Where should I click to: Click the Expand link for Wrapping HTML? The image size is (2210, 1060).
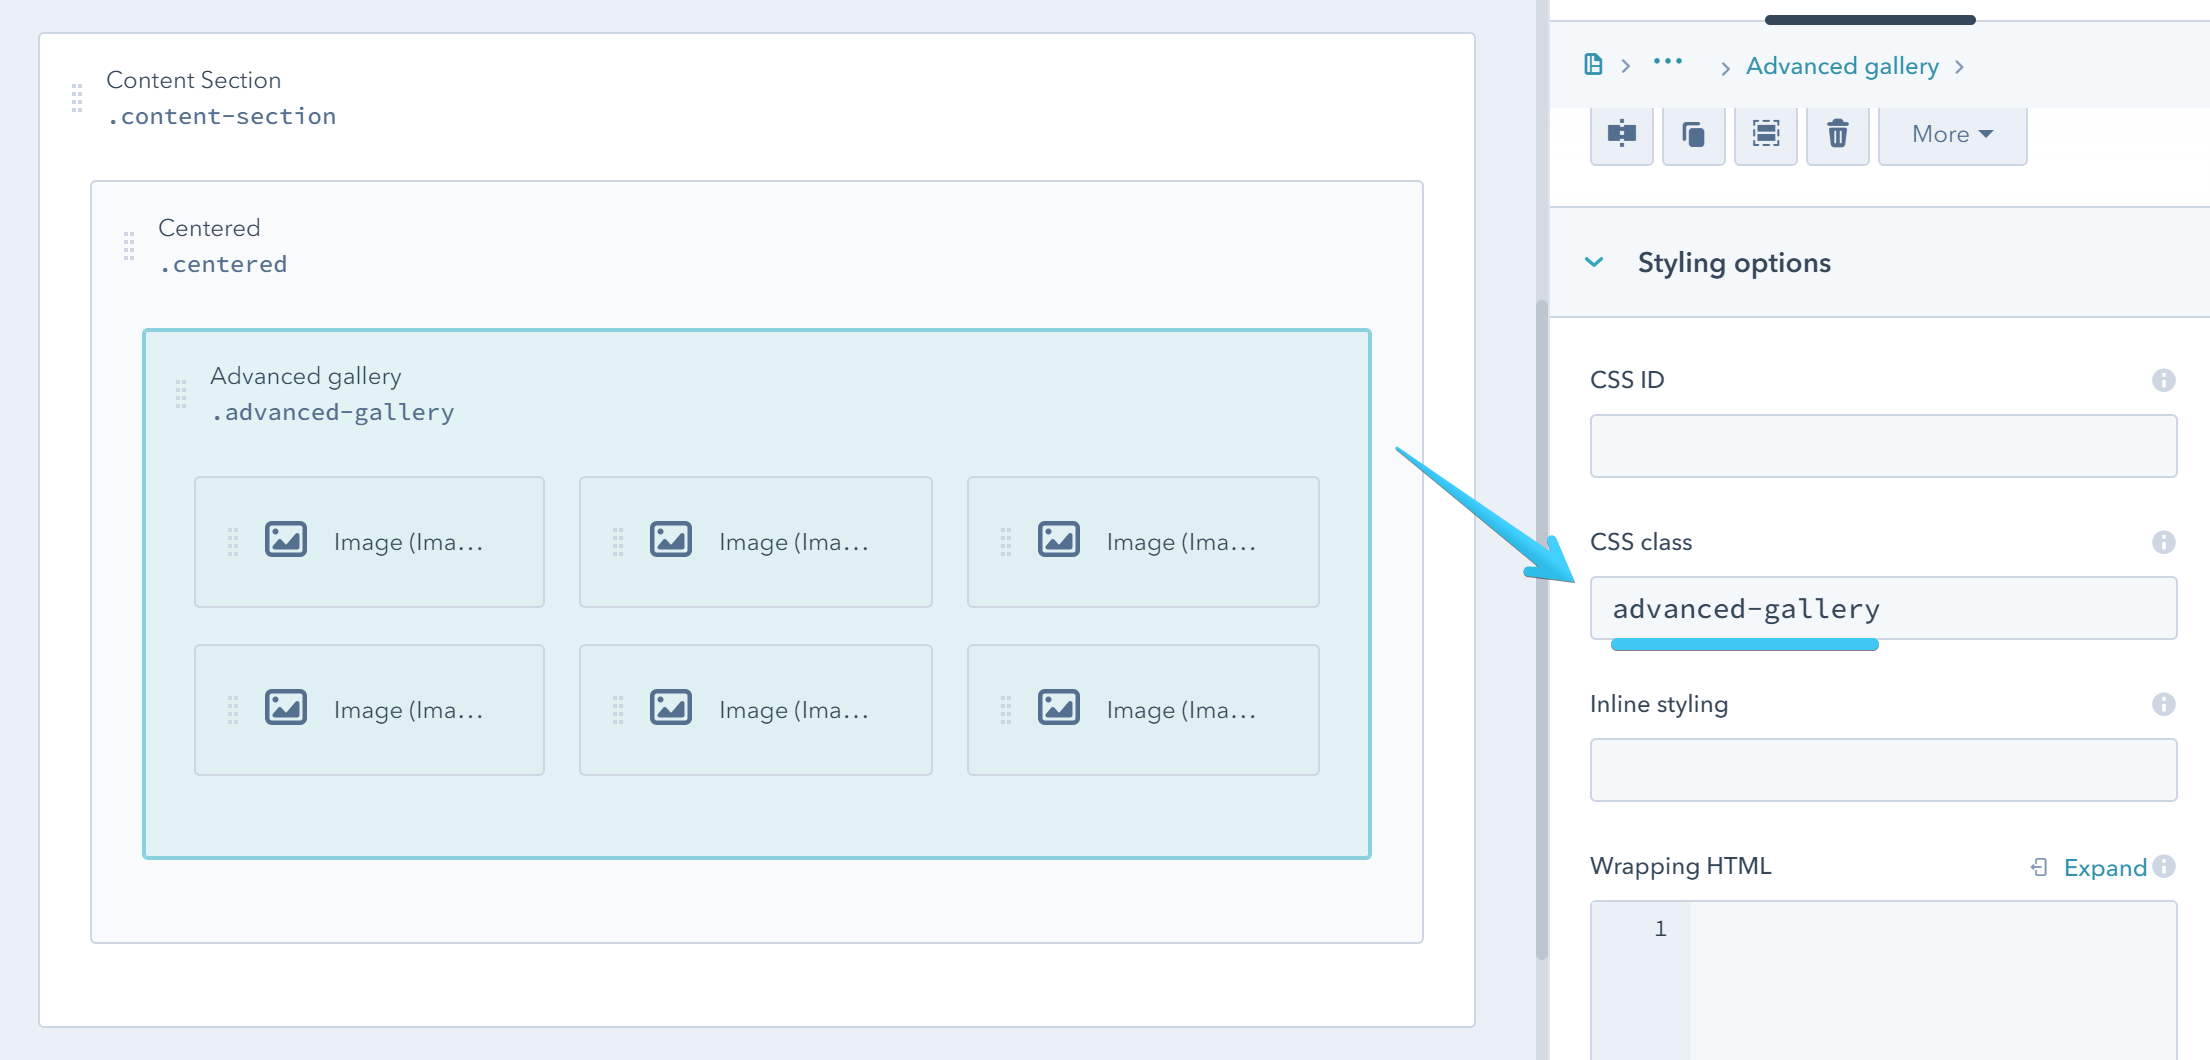[x=2105, y=867]
